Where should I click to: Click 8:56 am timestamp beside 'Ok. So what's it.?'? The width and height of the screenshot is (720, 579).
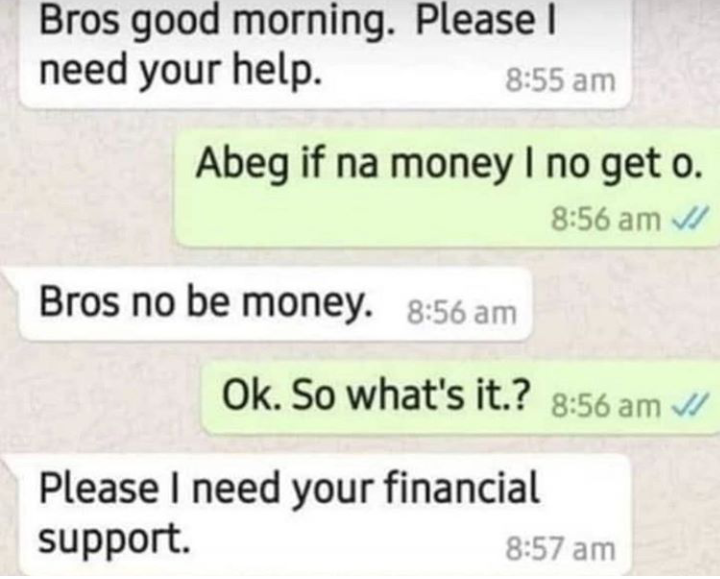(606, 406)
